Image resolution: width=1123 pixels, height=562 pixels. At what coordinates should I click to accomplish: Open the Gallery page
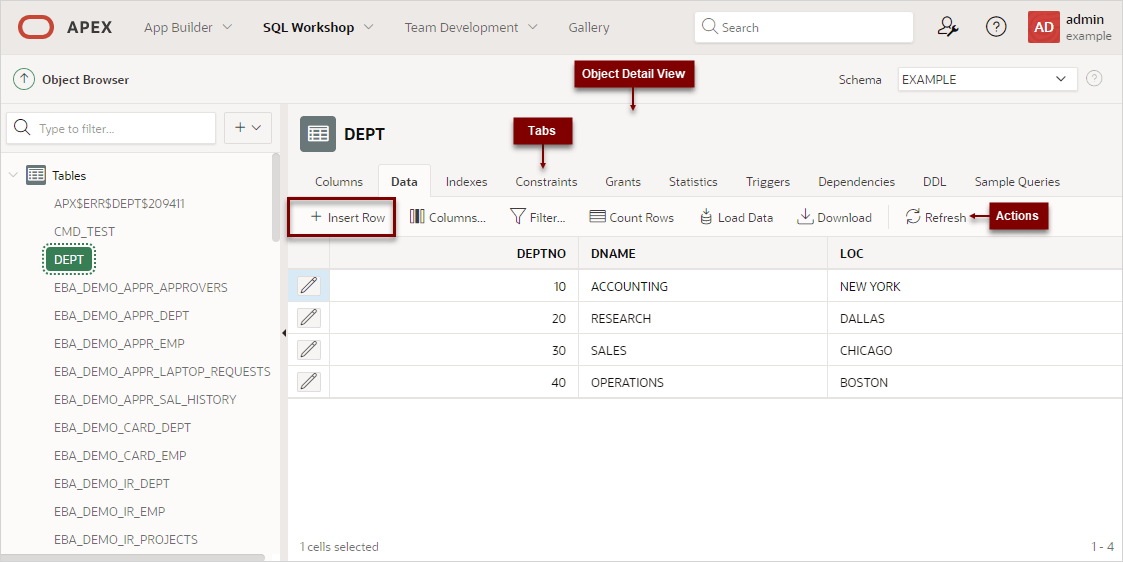pos(589,27)
